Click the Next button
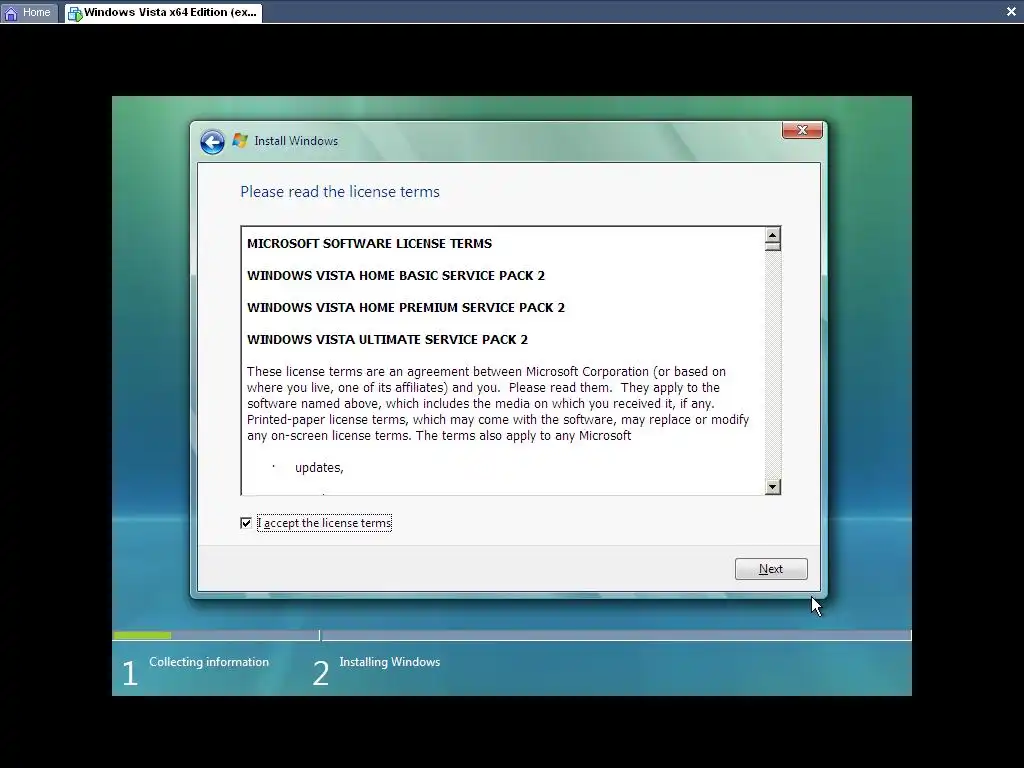The width and height of the screenshot is (1024, 768). point(771,569)
